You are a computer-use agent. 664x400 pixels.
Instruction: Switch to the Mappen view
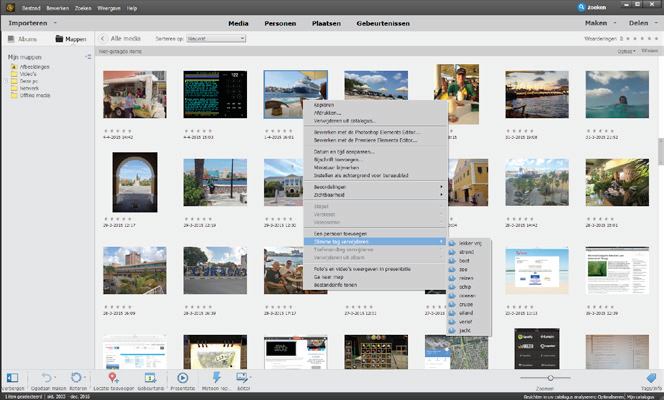(71, 38)
